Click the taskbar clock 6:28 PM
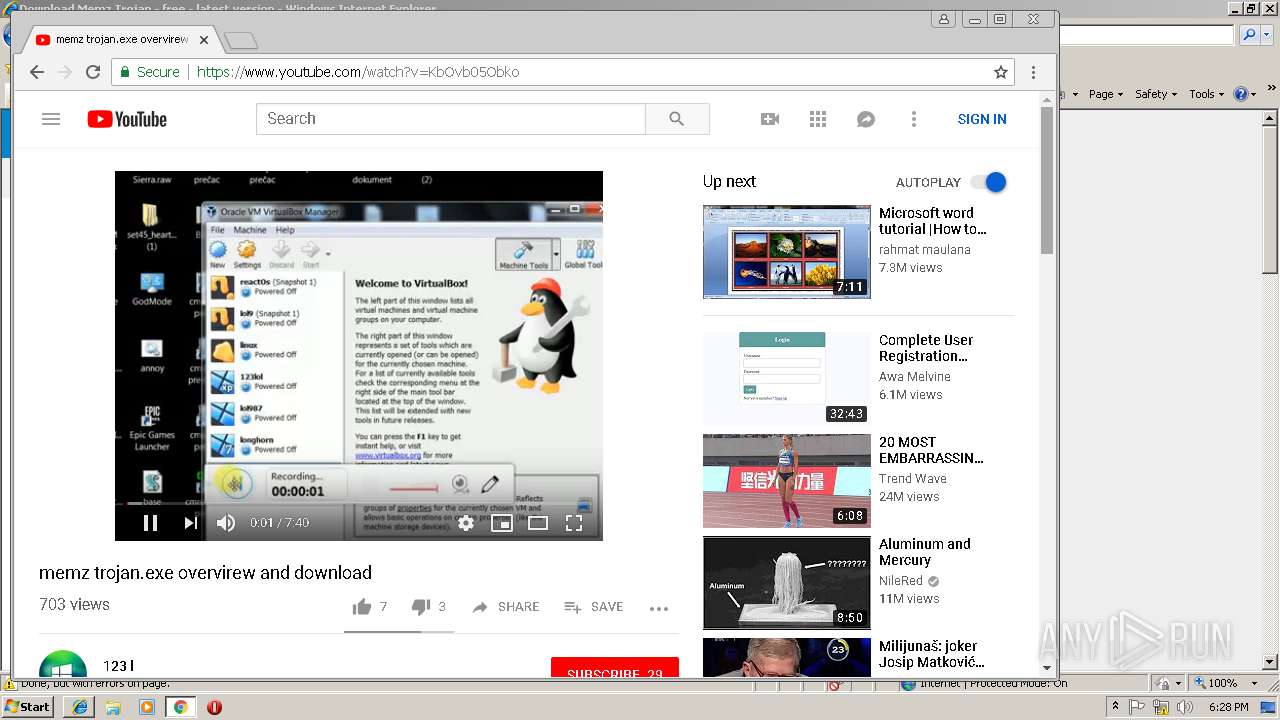 pos(1228,707)
